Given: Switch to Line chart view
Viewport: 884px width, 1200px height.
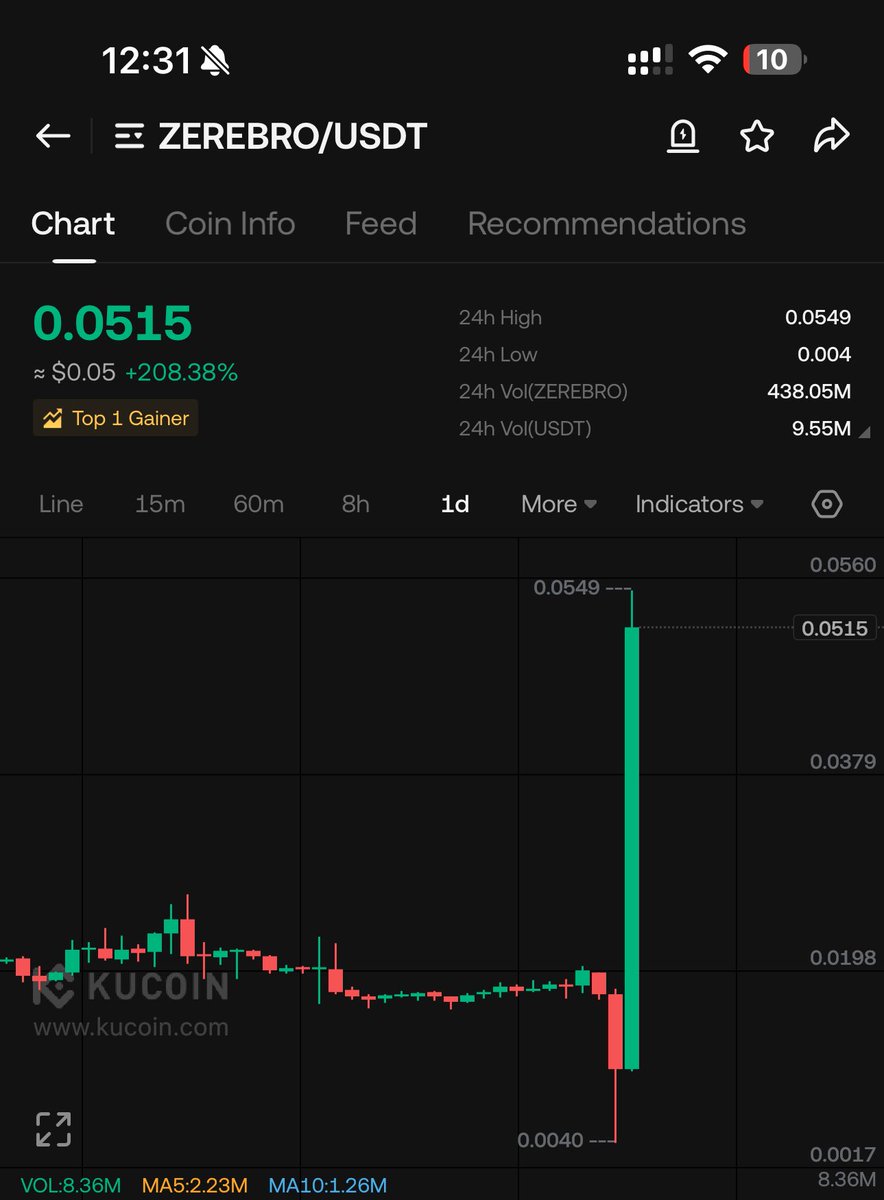Looking at the screenshot, I should click(x=60, y=504).
